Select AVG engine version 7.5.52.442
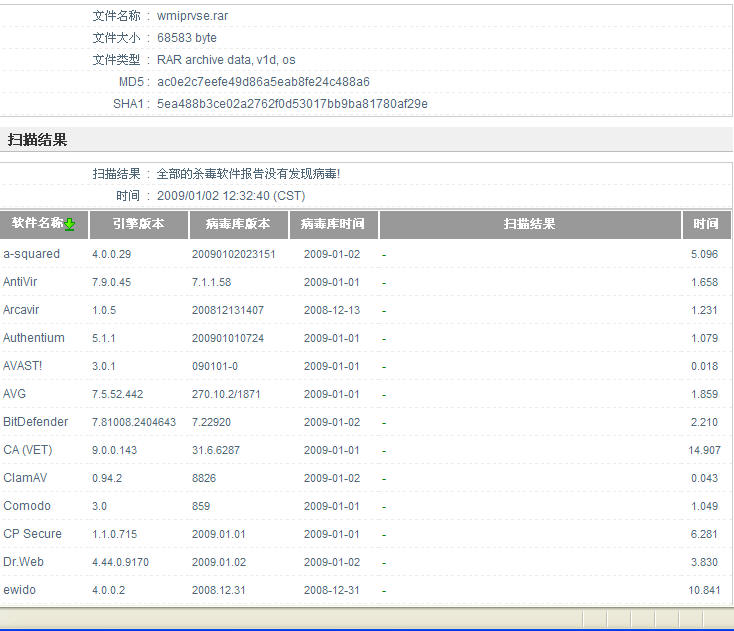This screenshot has width=734, height=631. pos(117,395)
